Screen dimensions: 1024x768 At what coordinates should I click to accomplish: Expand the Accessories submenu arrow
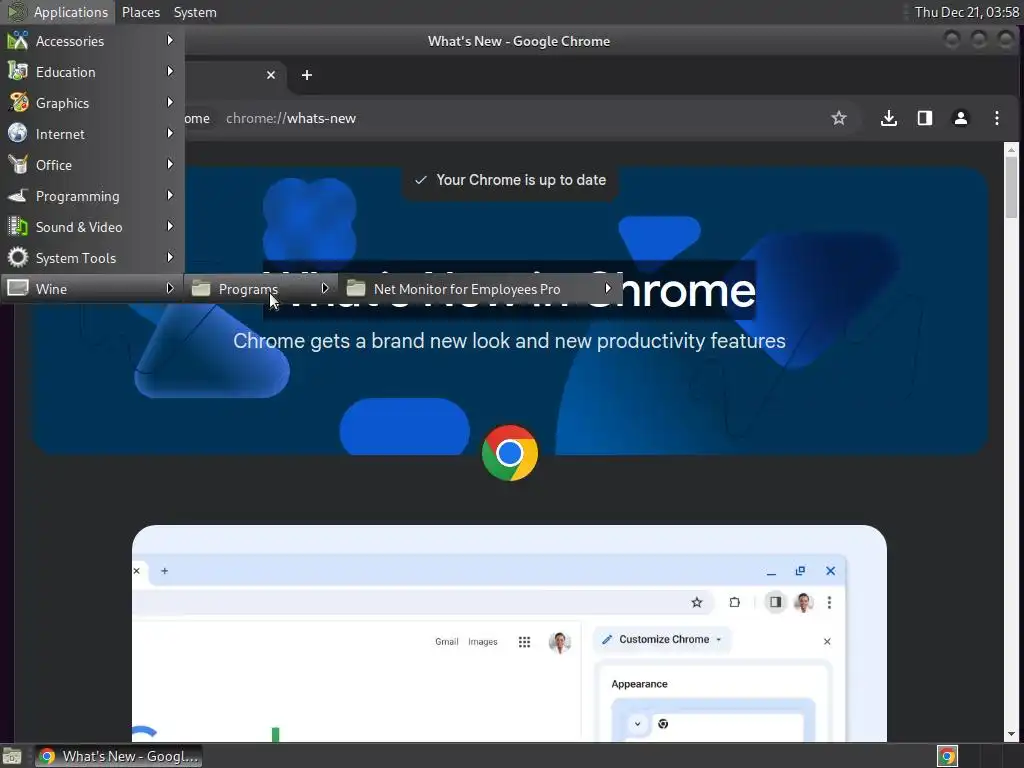click(170, 40)
